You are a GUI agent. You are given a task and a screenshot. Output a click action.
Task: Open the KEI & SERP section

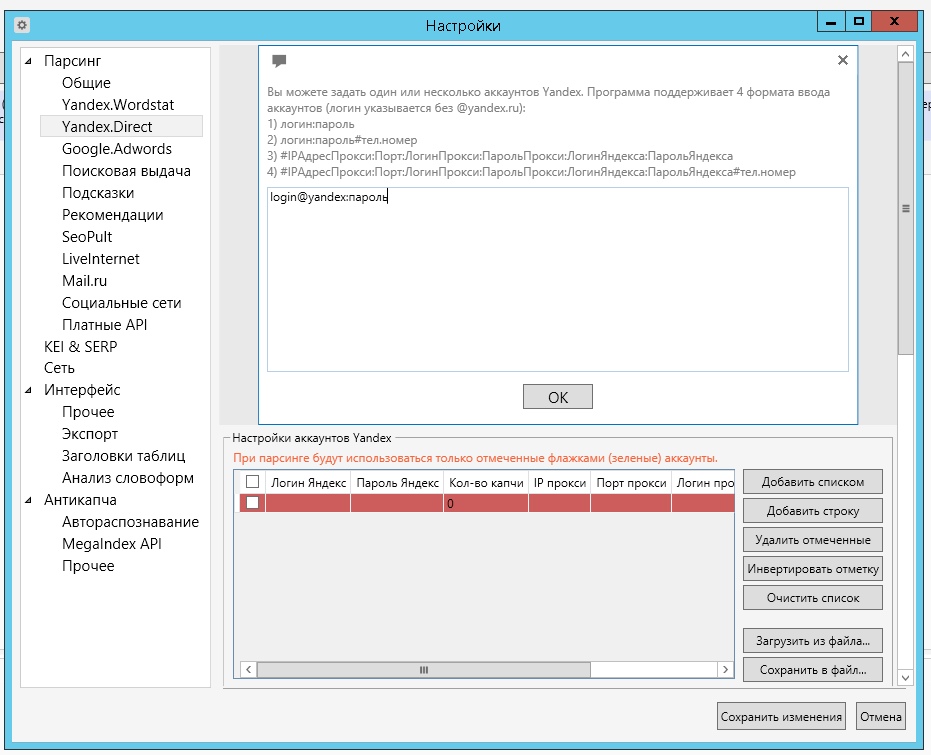coord(80,346)
